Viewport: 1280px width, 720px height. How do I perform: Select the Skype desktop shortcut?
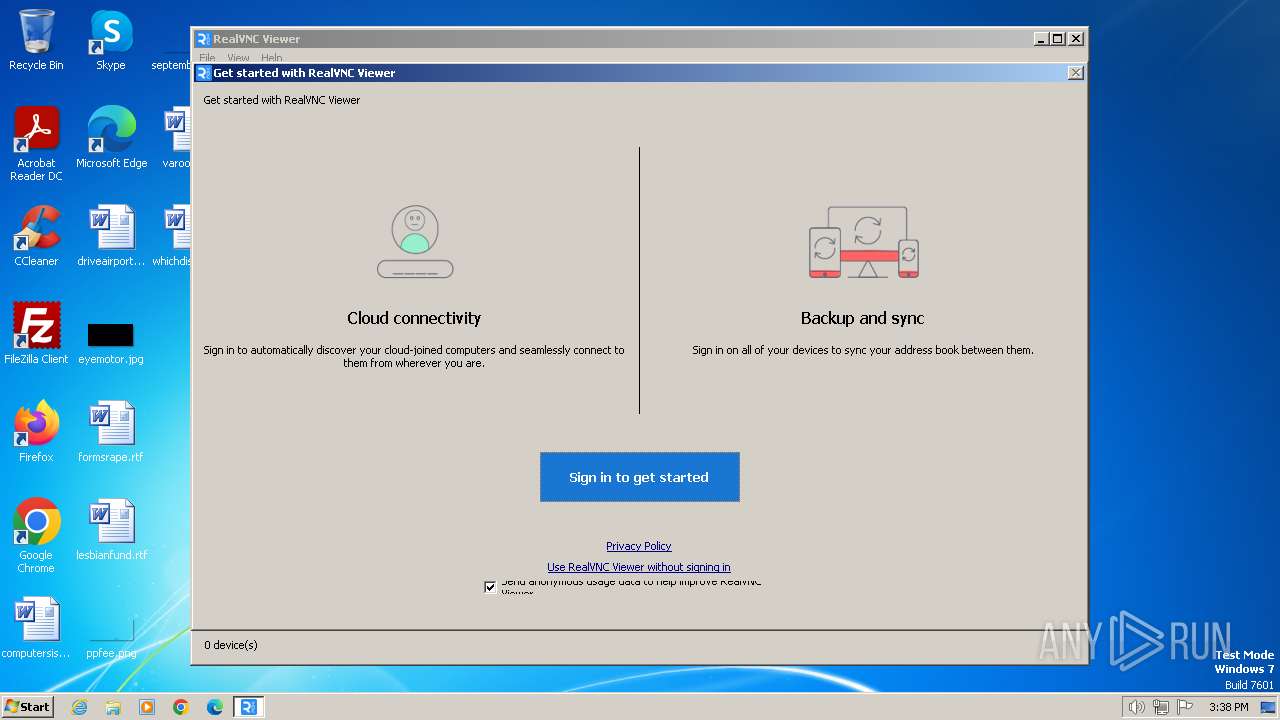point(111,40)
